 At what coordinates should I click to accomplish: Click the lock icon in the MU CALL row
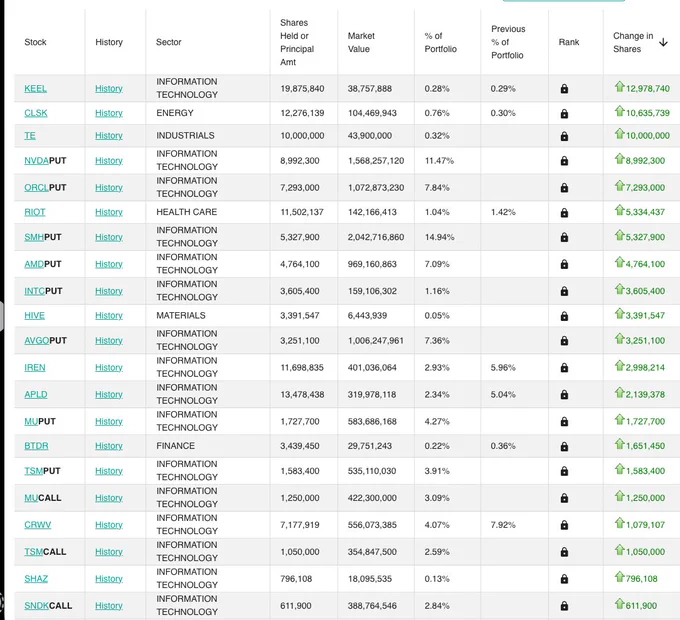564,498
